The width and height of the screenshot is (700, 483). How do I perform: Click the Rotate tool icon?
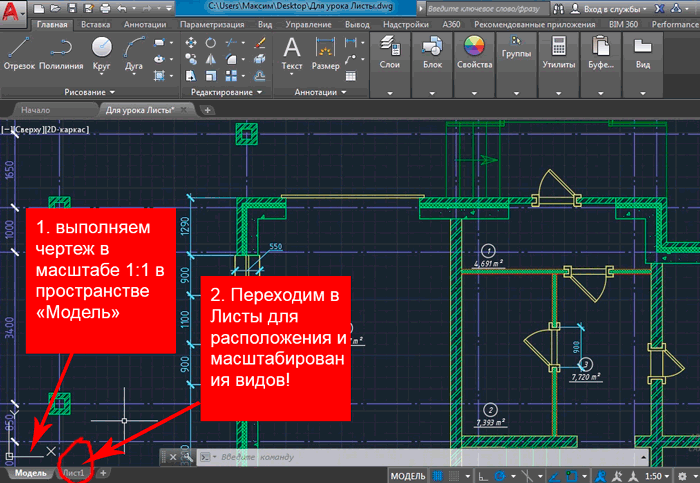pos(210,43)
